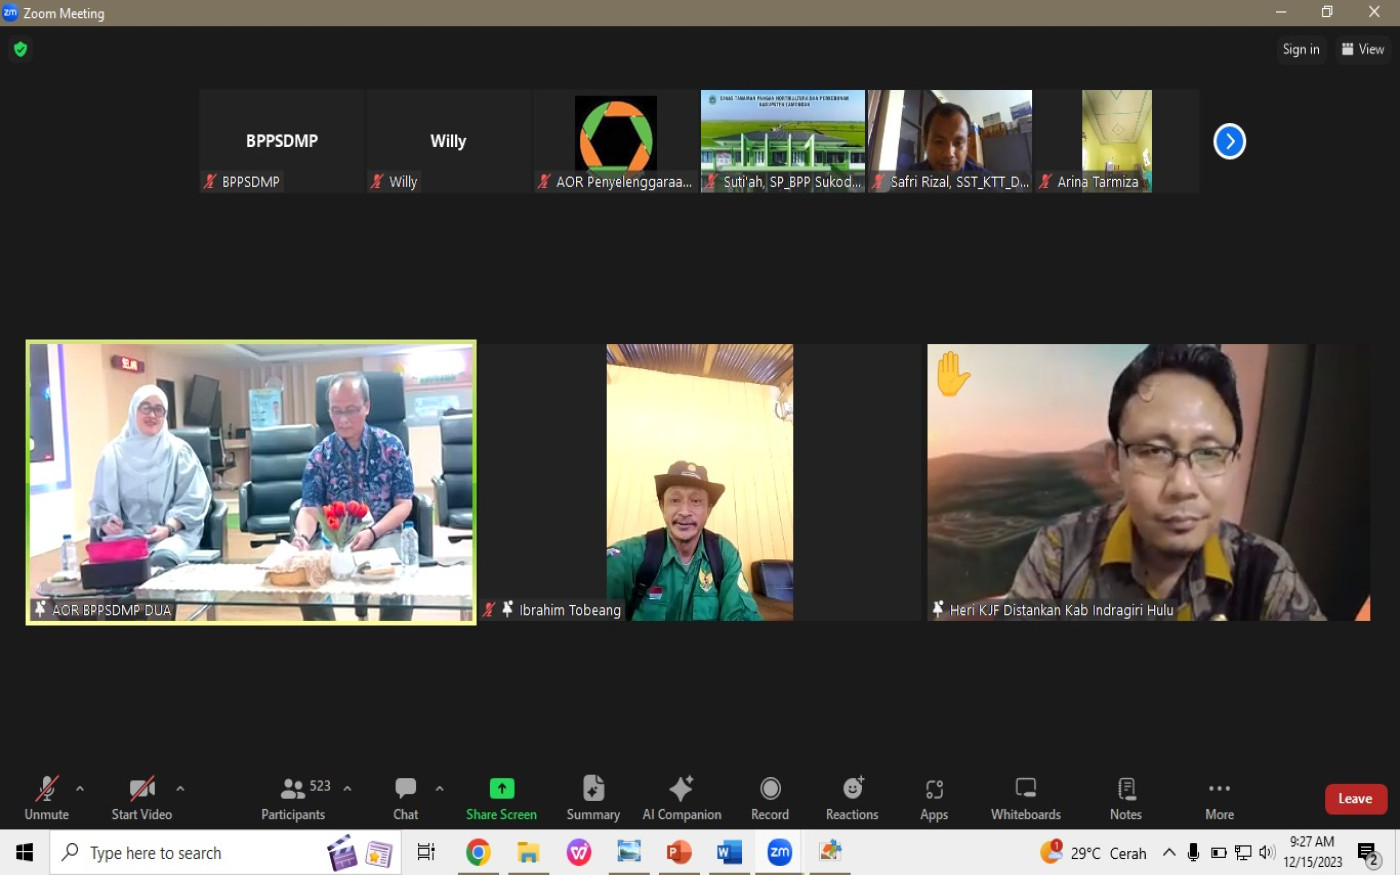Open the More options menu
Viewport: 1400px width, 875px height.
[x=1219, y=798]
